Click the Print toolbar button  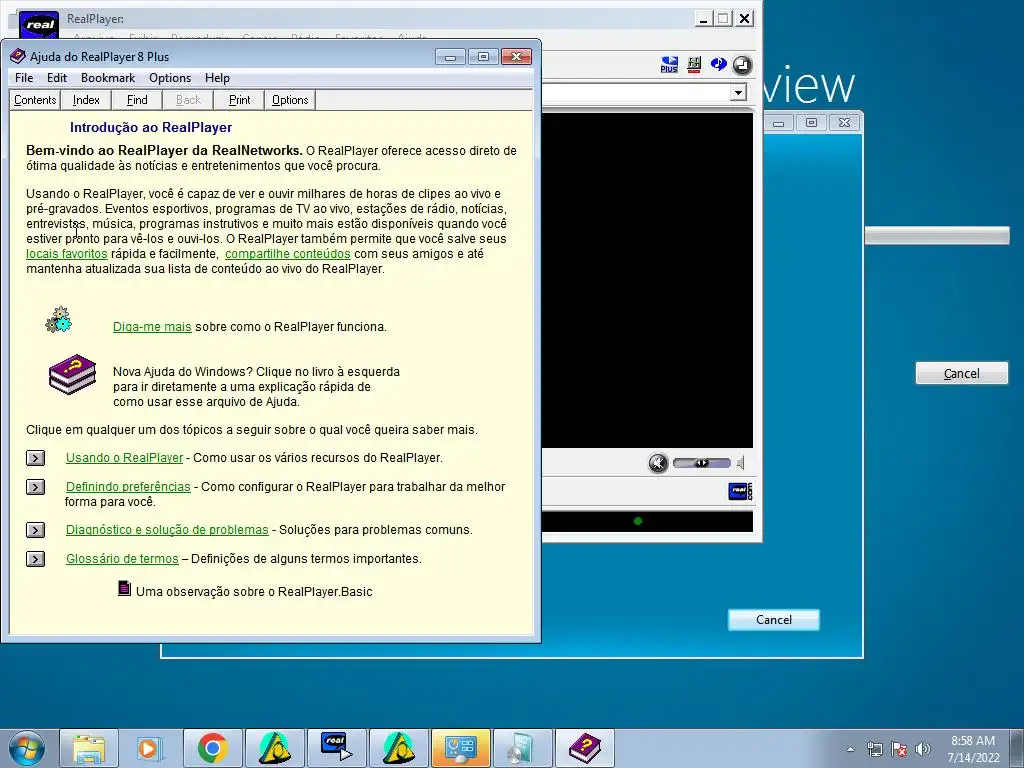[x=240, y=100]
